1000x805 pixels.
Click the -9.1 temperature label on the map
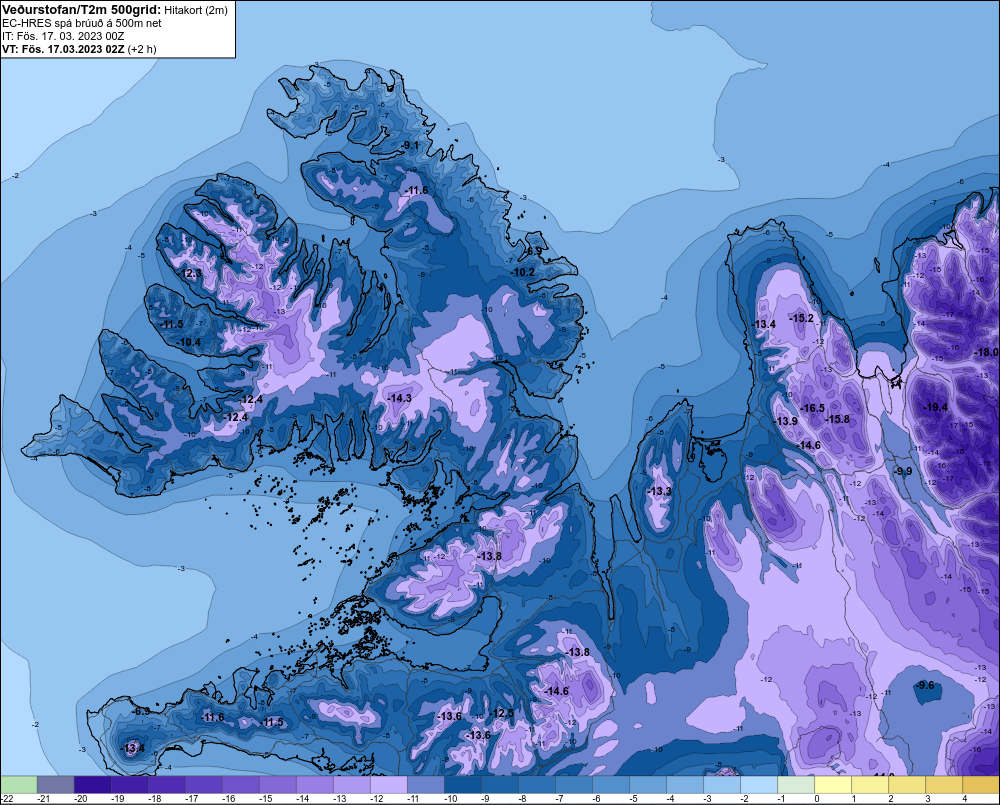[x=410, y=145]
